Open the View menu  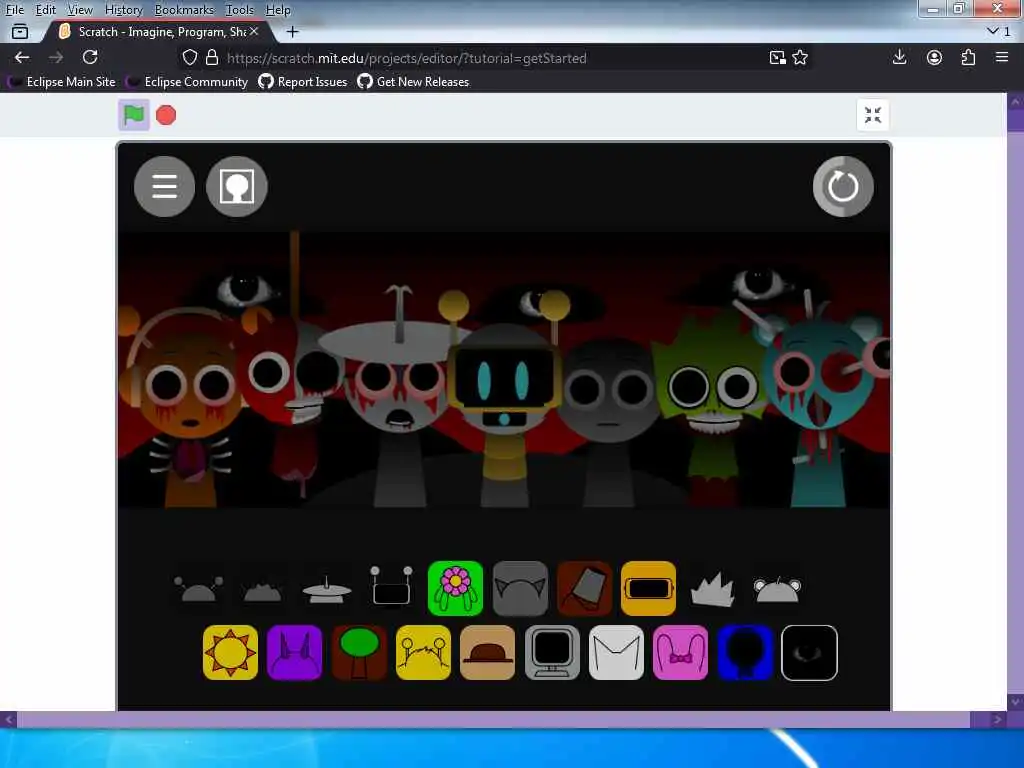(80, 10)
